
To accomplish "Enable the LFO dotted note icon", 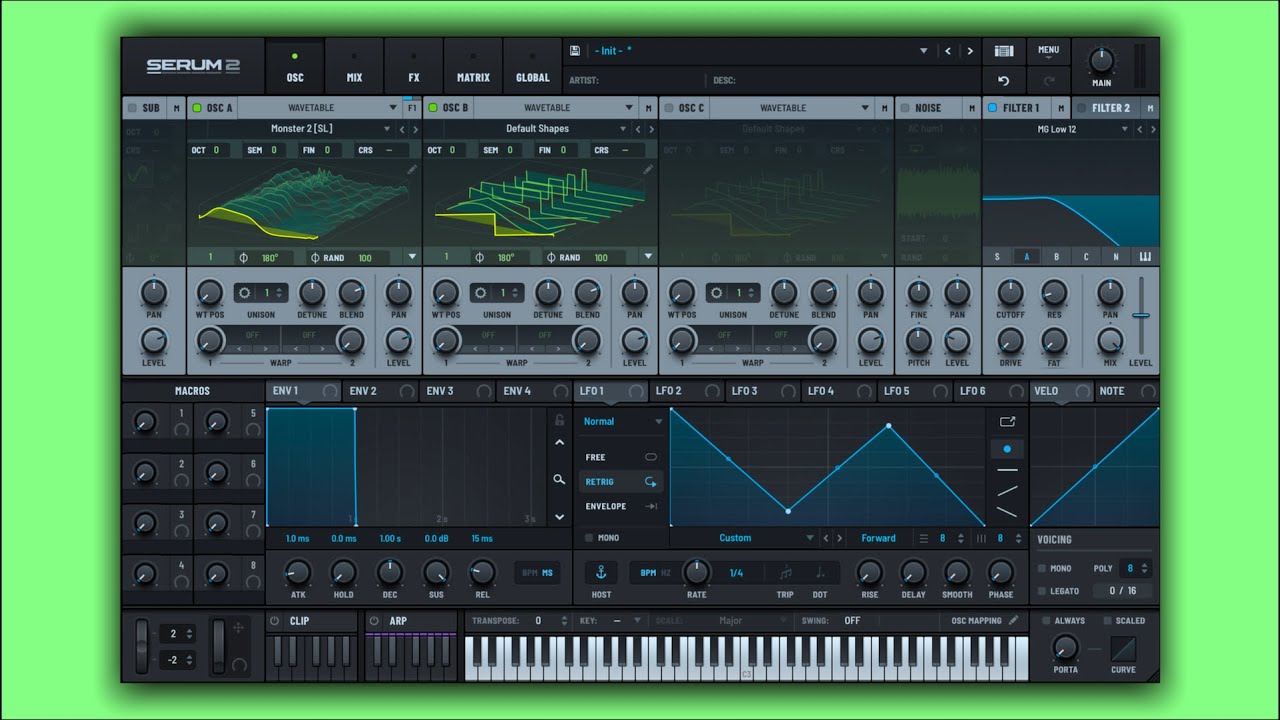I will [820, 572].
